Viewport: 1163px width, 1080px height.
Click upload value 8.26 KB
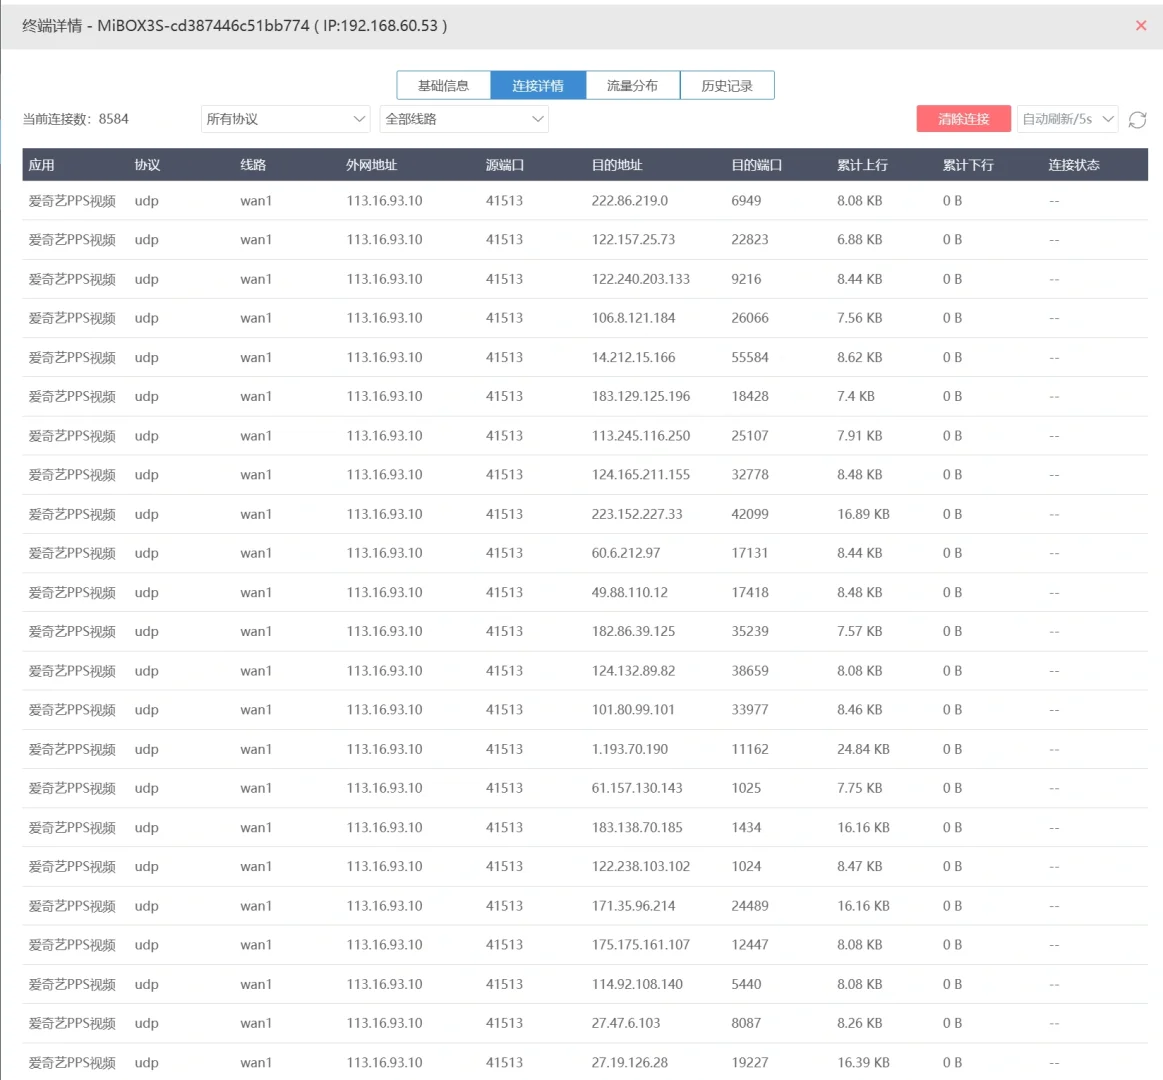click(x=860, y=1024)
